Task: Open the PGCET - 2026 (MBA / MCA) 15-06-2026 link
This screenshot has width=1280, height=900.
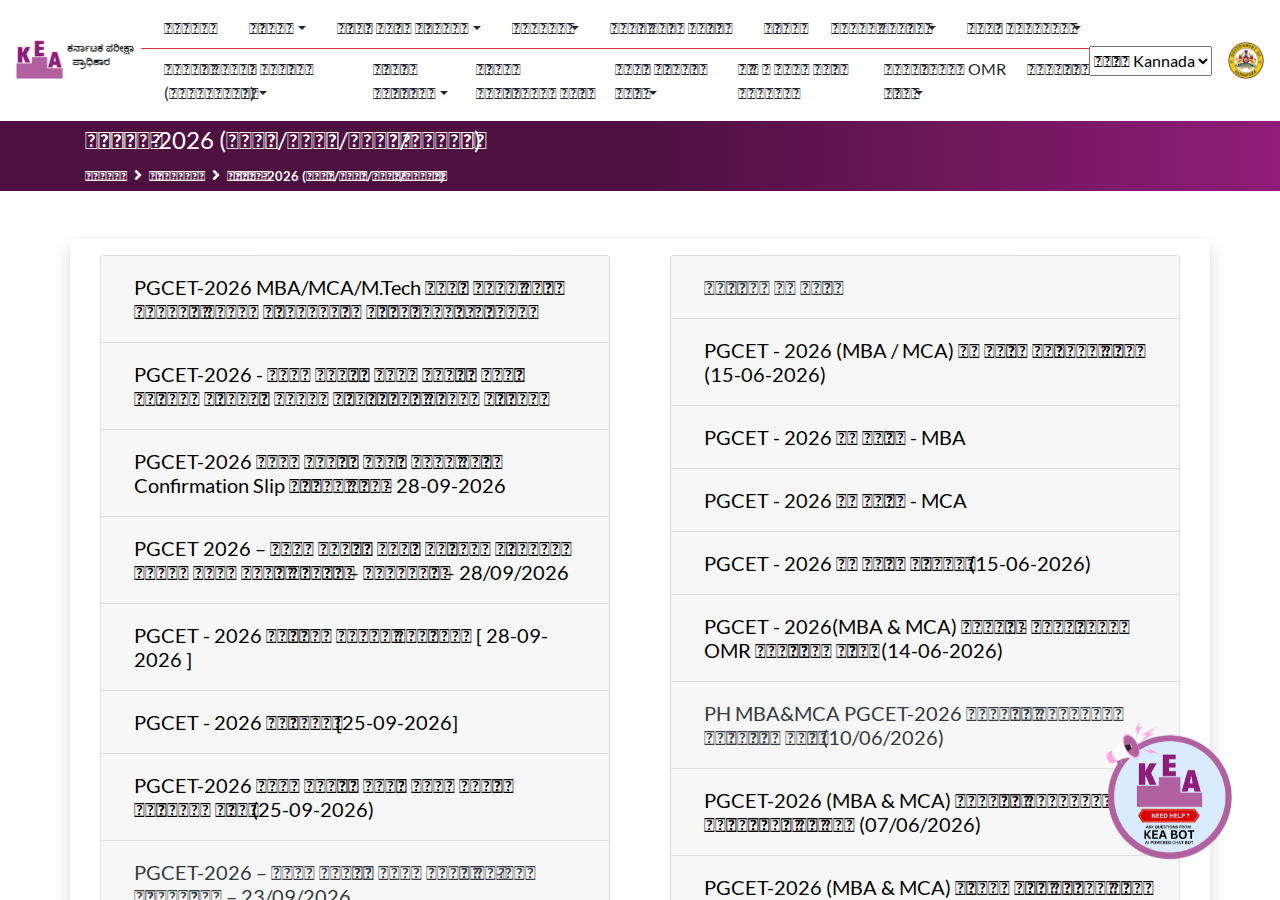Action: click(925, 362)
